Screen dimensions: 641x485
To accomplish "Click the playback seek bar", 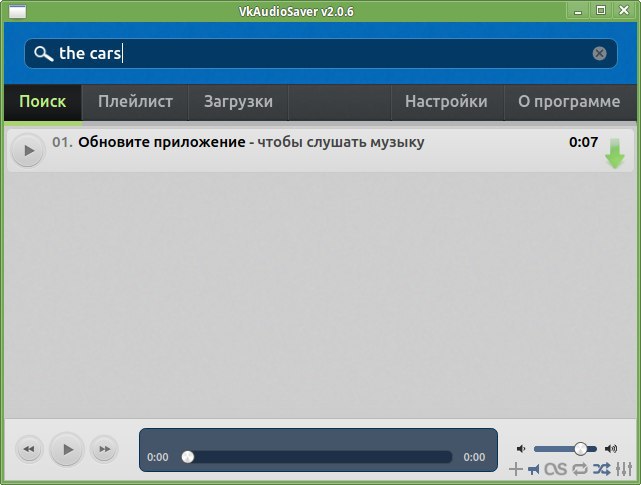I will (317, 457).
